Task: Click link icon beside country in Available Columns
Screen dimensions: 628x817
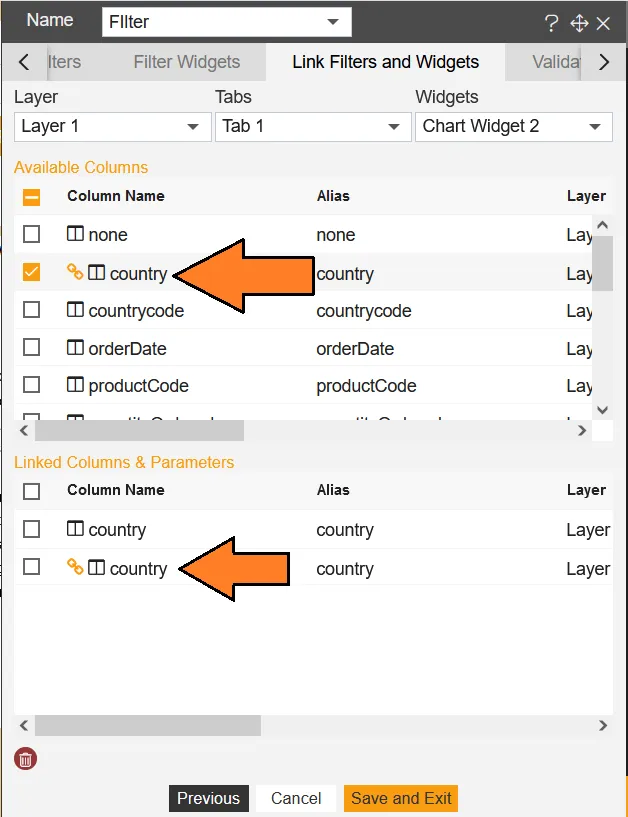Action: pos(75,272)
